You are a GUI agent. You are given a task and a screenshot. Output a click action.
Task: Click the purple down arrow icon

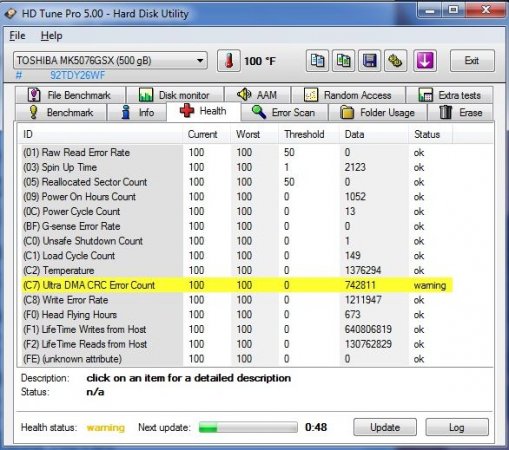[x=425, y=61]
